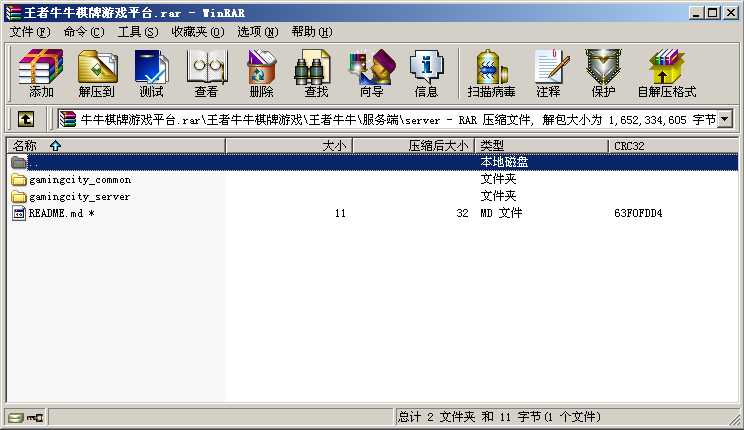The width and height of the screenshot is (744, 430).
Task: Select the README.md * file name
Action: click(x=61, y=214)
